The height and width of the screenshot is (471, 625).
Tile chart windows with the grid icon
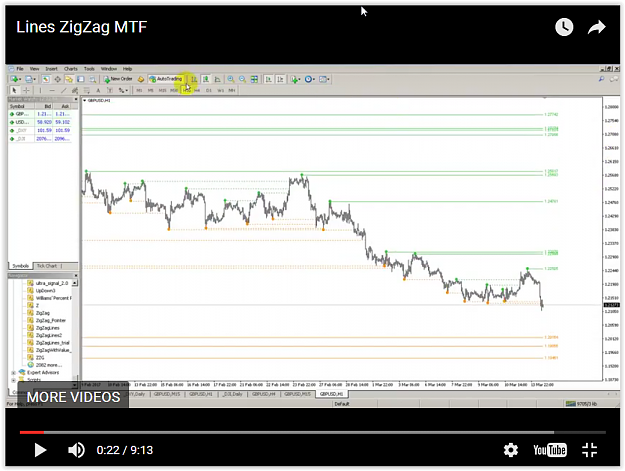[x=254, y=79]
